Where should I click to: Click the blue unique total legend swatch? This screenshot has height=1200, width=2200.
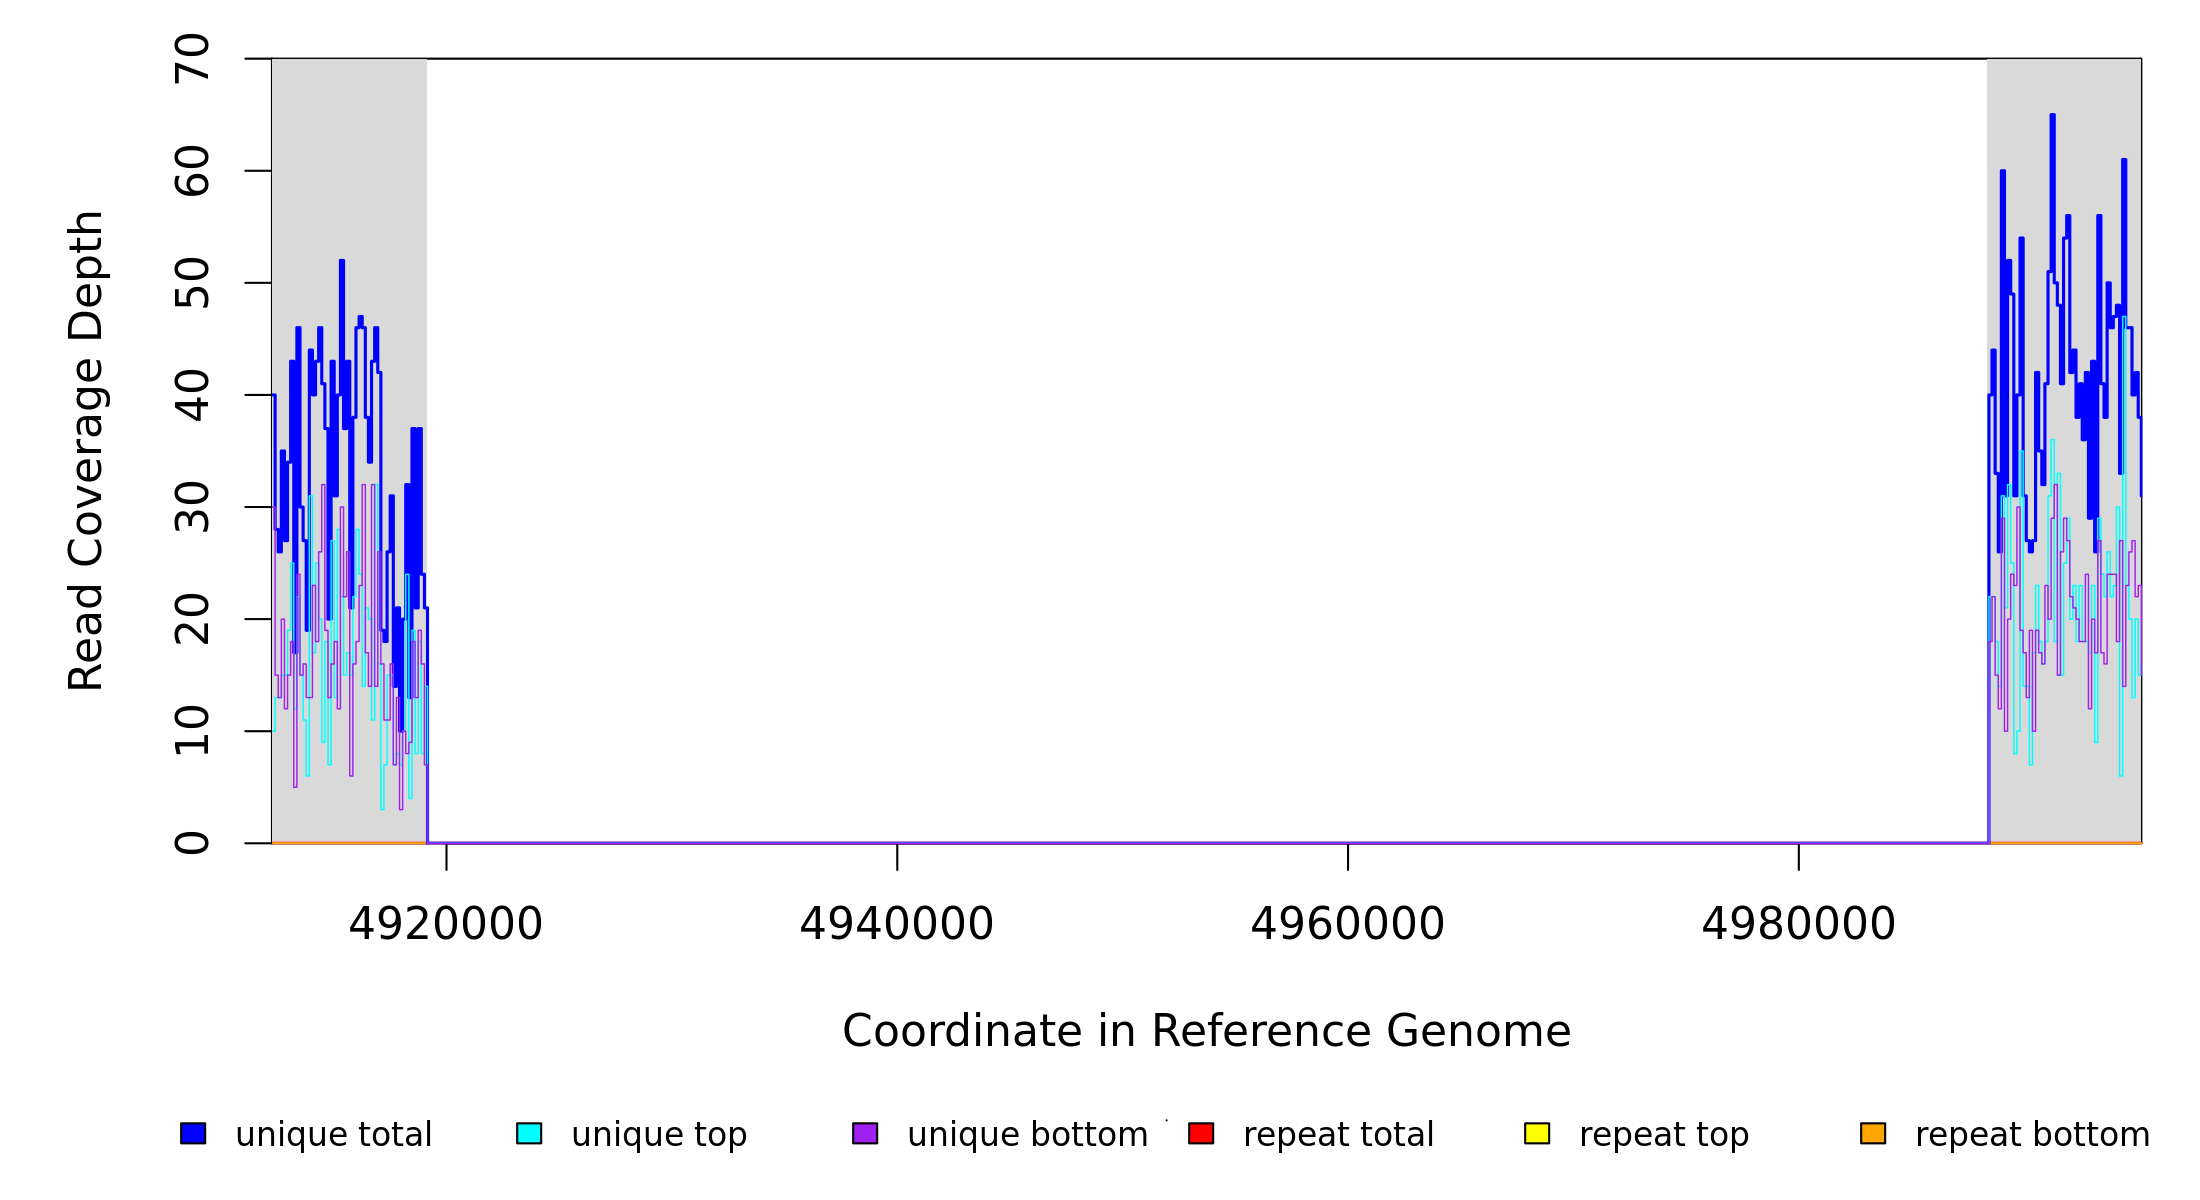(193, 1133)
